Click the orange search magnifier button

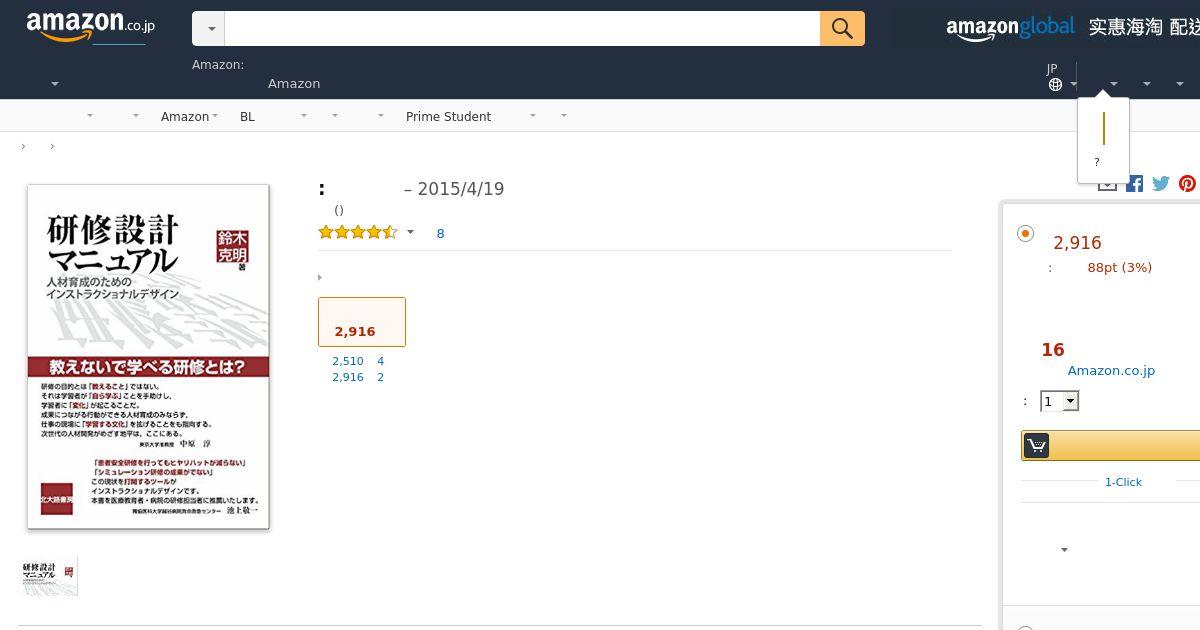842,29
